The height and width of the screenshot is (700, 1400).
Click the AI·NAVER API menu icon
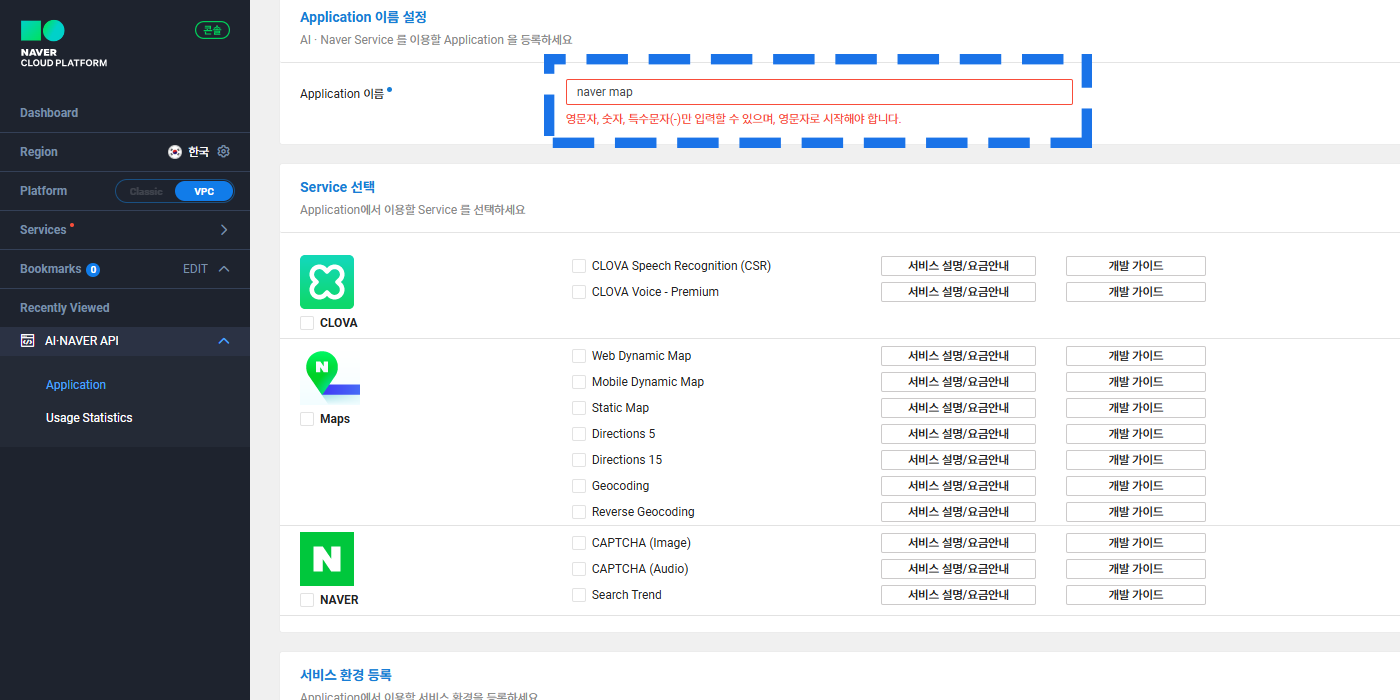click(x=28, y=341)
